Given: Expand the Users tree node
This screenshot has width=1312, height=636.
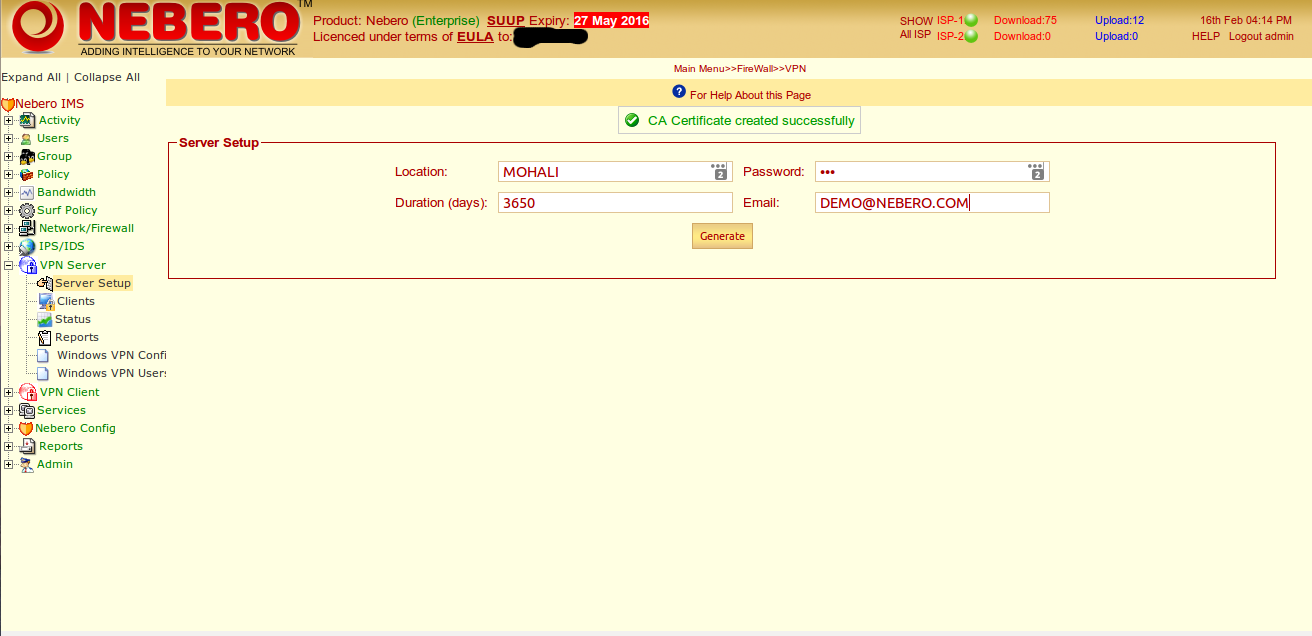Looking at the screenshot, I should click(x=9, y=138).
